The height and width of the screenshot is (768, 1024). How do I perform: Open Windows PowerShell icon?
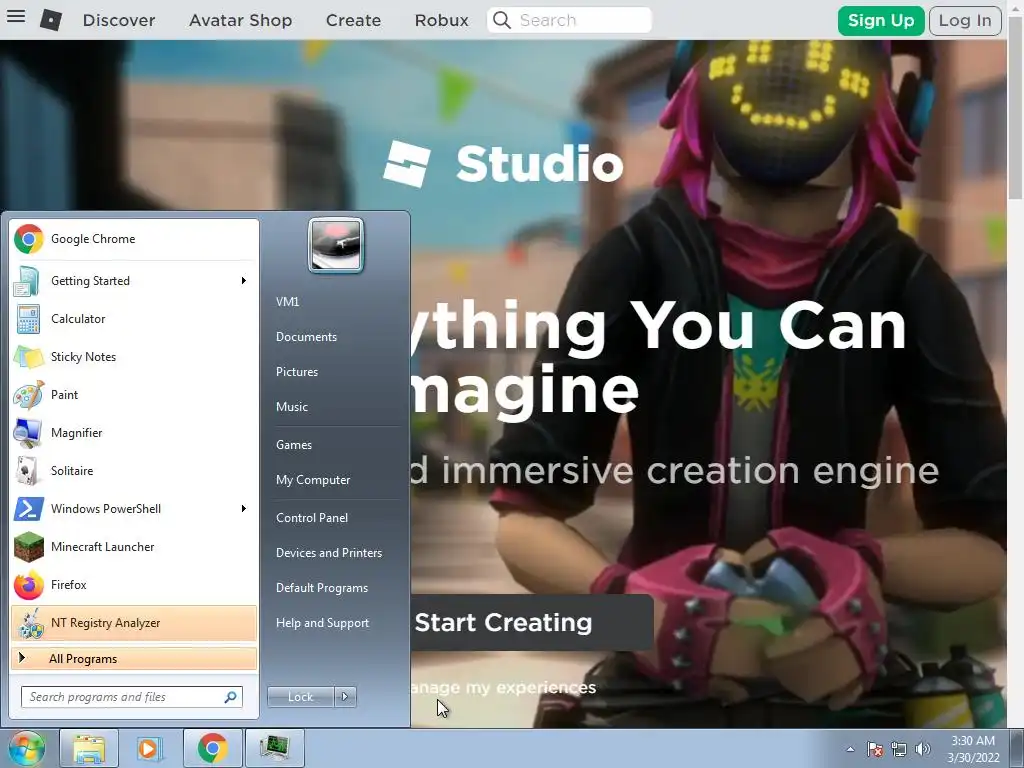pyautogui.click(x=28, y=509)
